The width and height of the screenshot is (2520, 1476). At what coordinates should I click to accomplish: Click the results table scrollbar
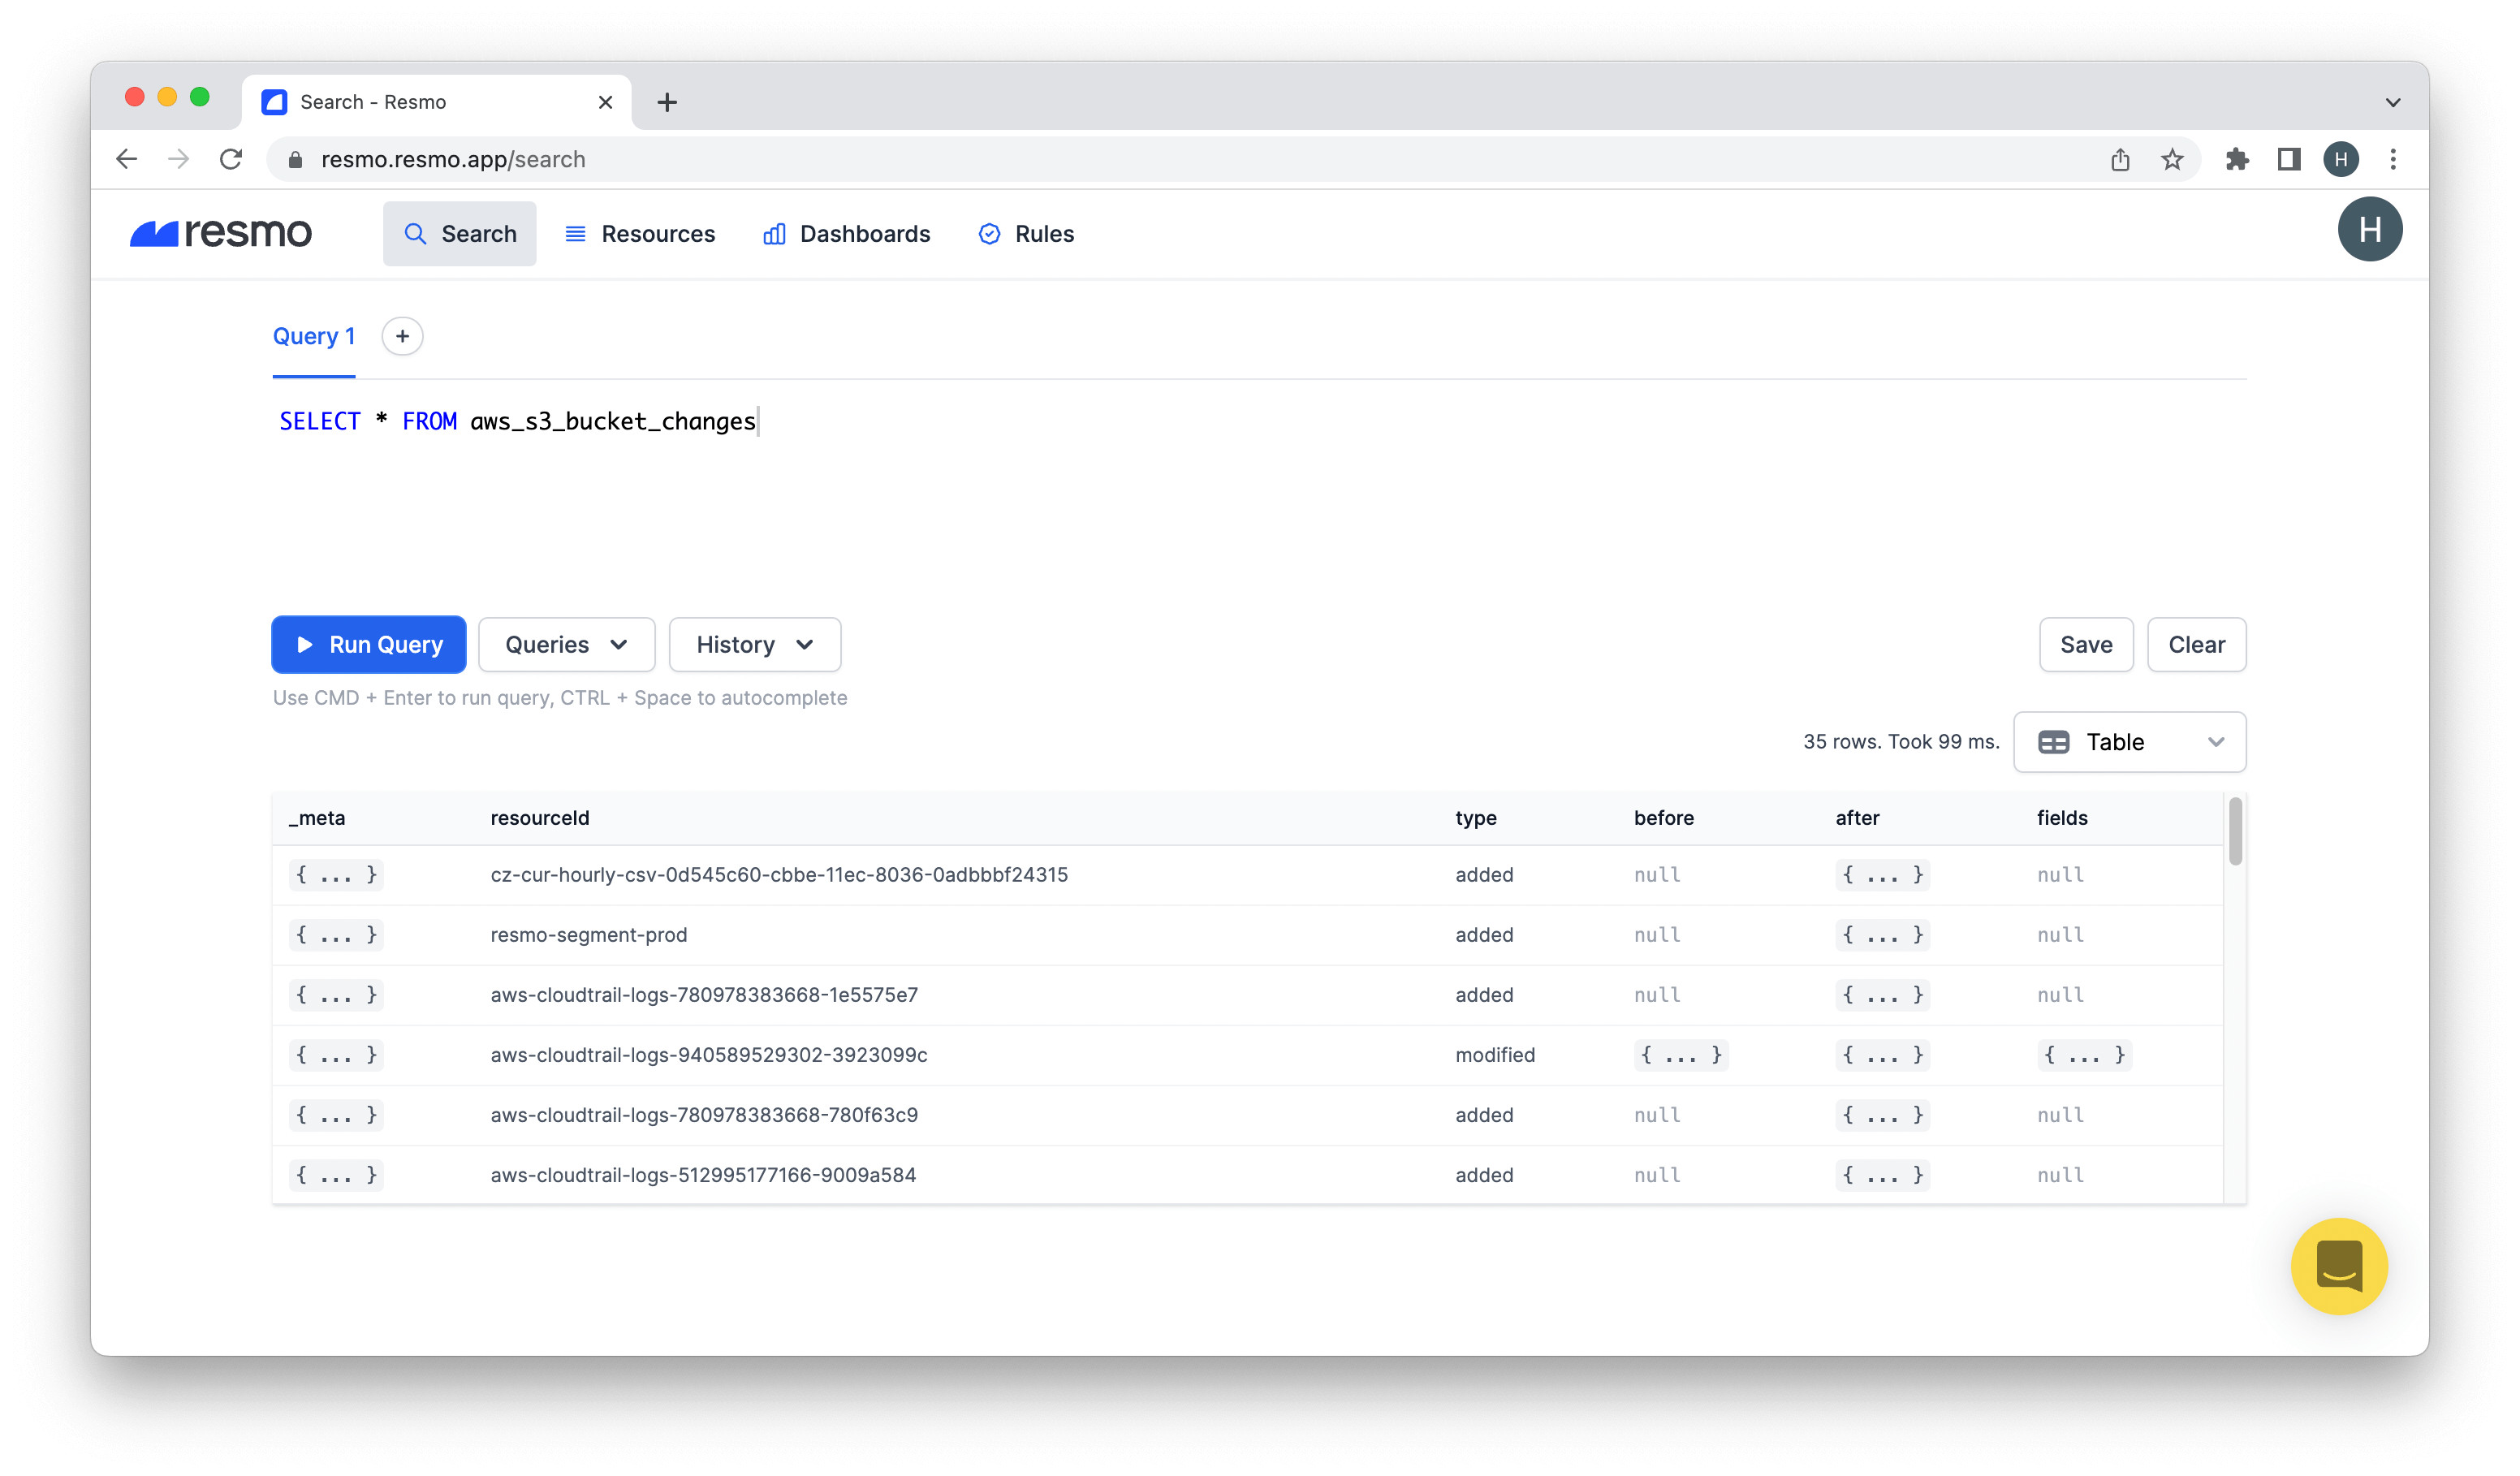tap(2235, 830)
